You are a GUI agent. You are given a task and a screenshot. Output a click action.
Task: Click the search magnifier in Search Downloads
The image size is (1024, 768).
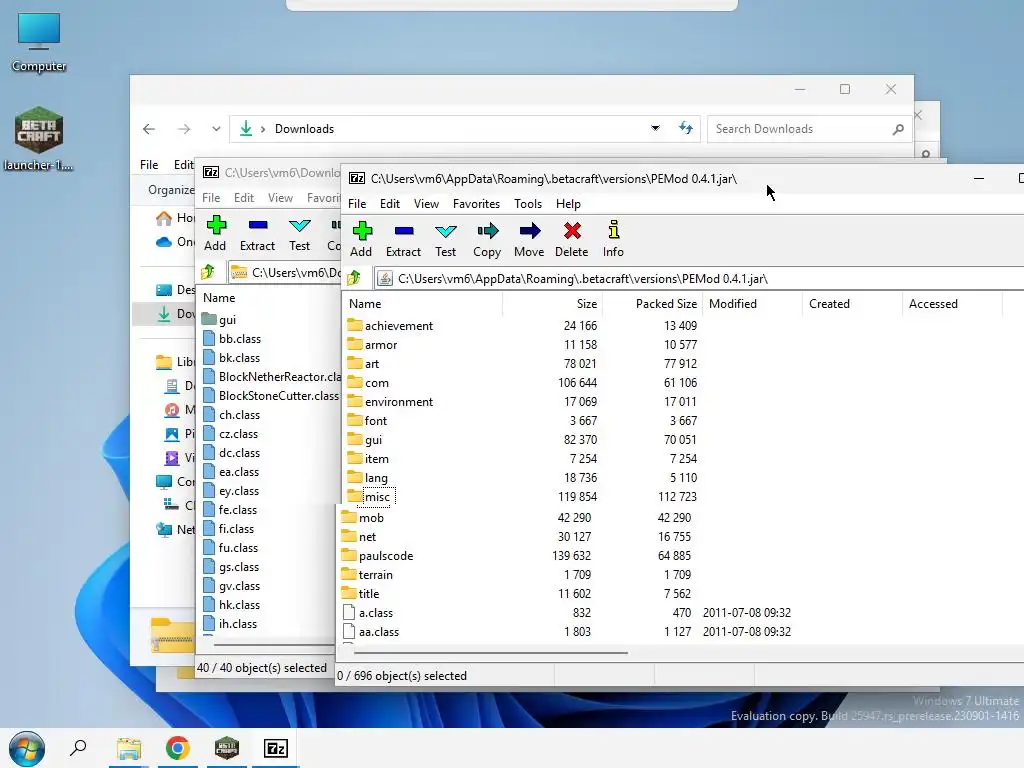coord(899,129)
